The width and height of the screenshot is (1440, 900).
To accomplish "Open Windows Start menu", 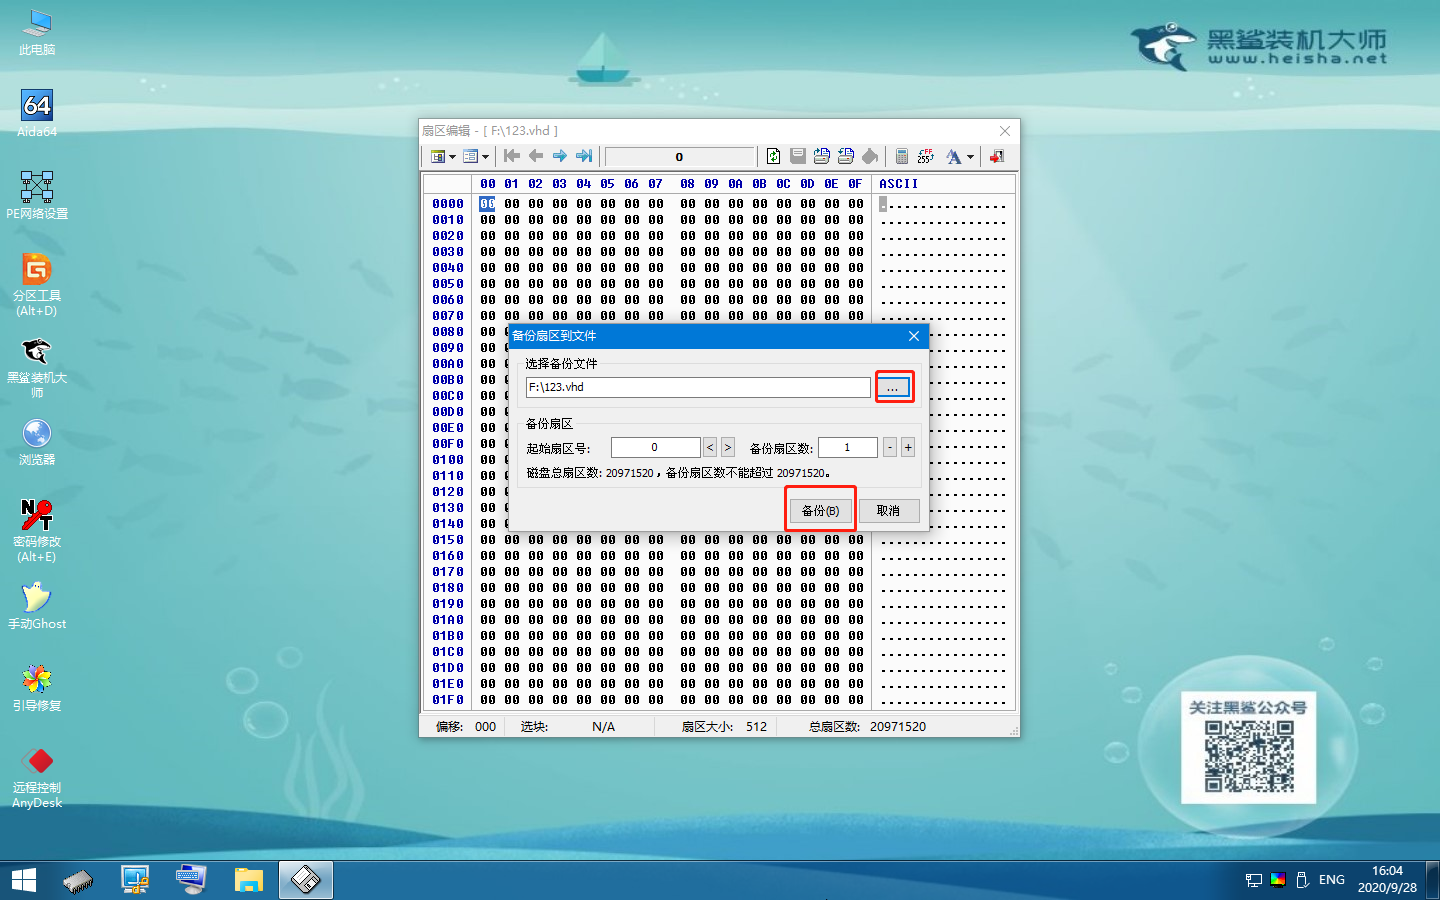I will [x=23, y=880].
